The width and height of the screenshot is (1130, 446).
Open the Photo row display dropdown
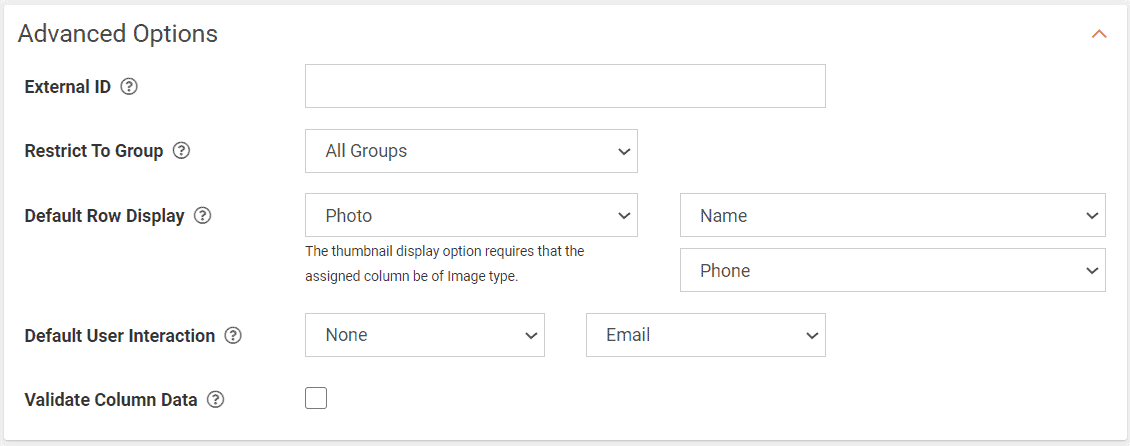click(x=471, y=215)
